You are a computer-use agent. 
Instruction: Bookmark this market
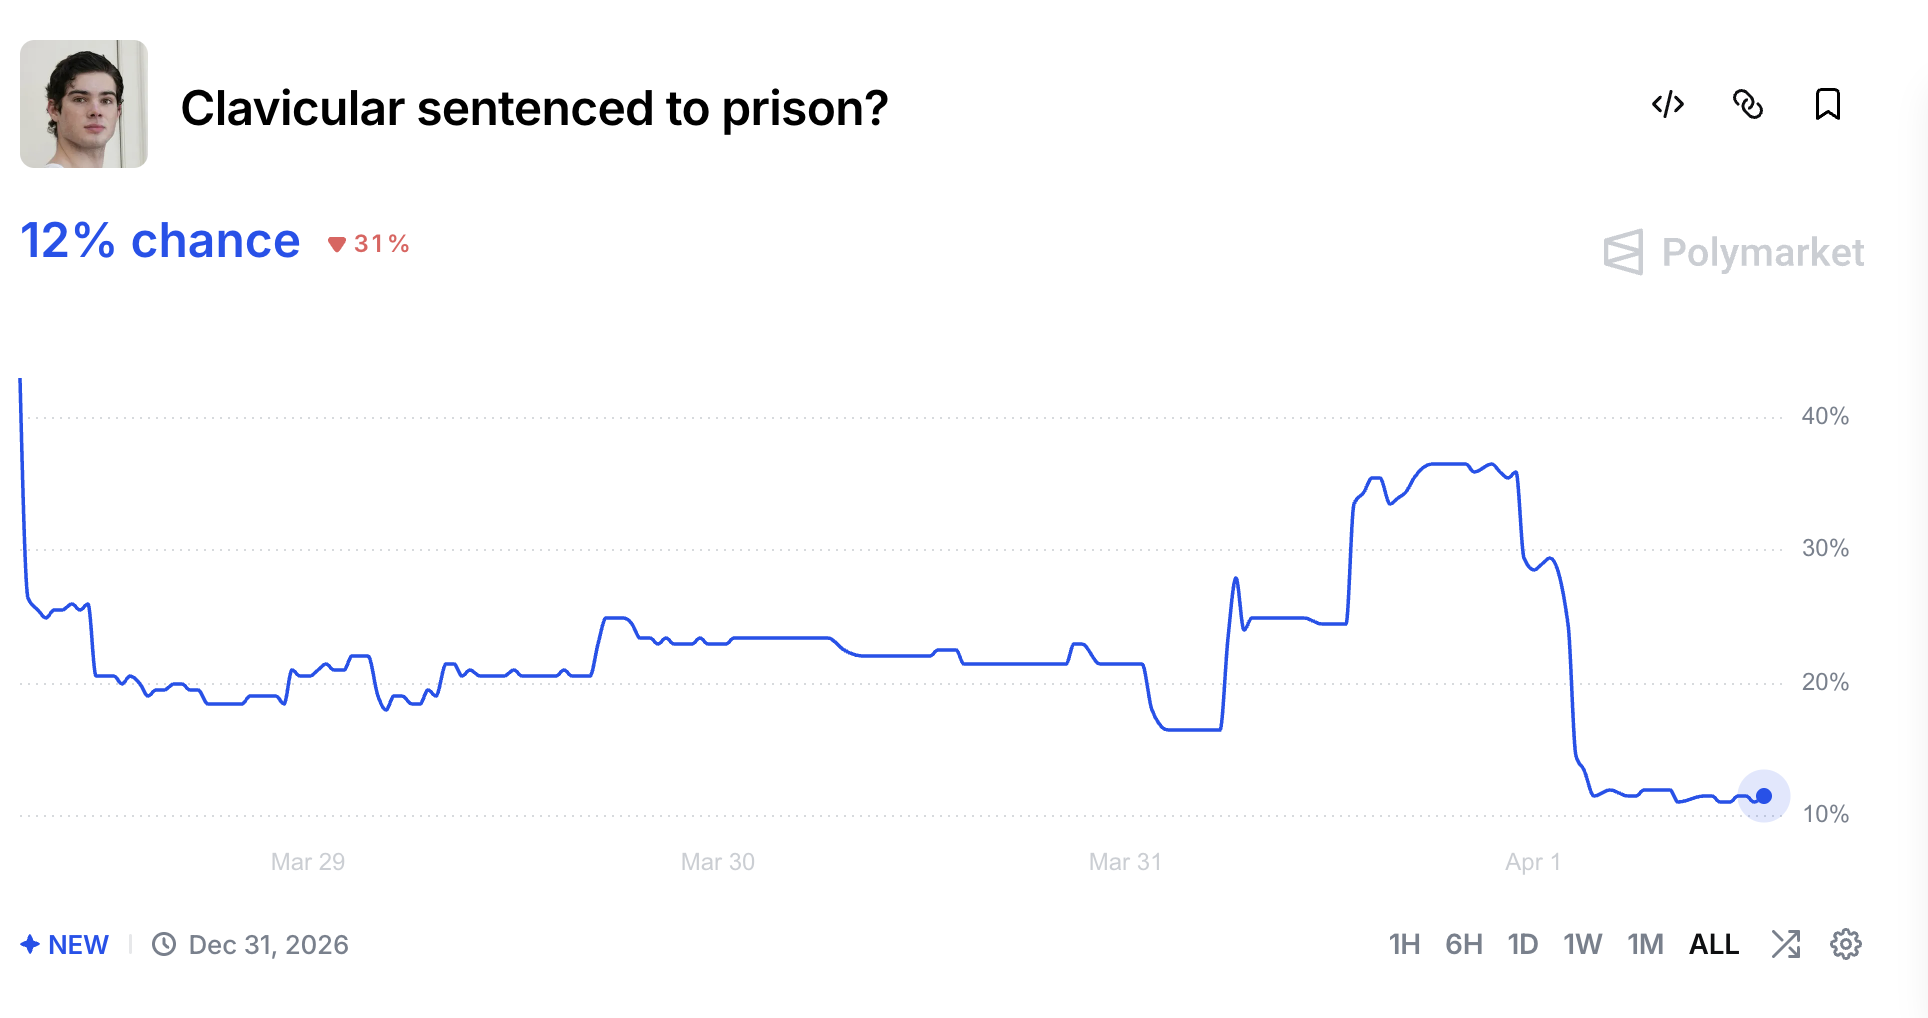click(1828, 104)
